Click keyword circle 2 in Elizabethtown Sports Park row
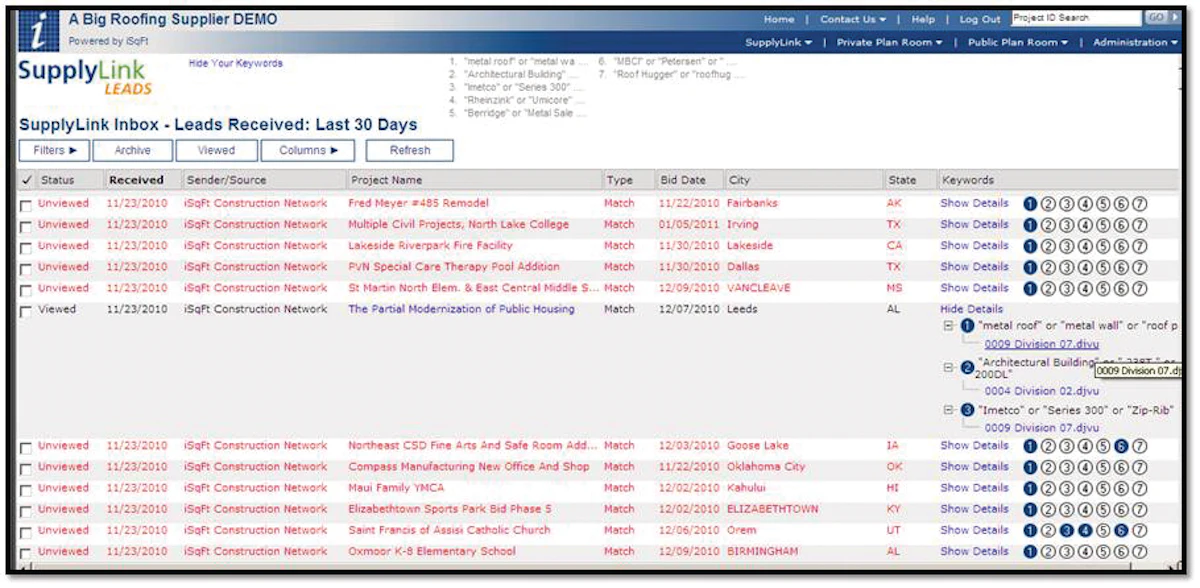The width and height of the screenshot is (1200, 588). tap(1049, 509)
